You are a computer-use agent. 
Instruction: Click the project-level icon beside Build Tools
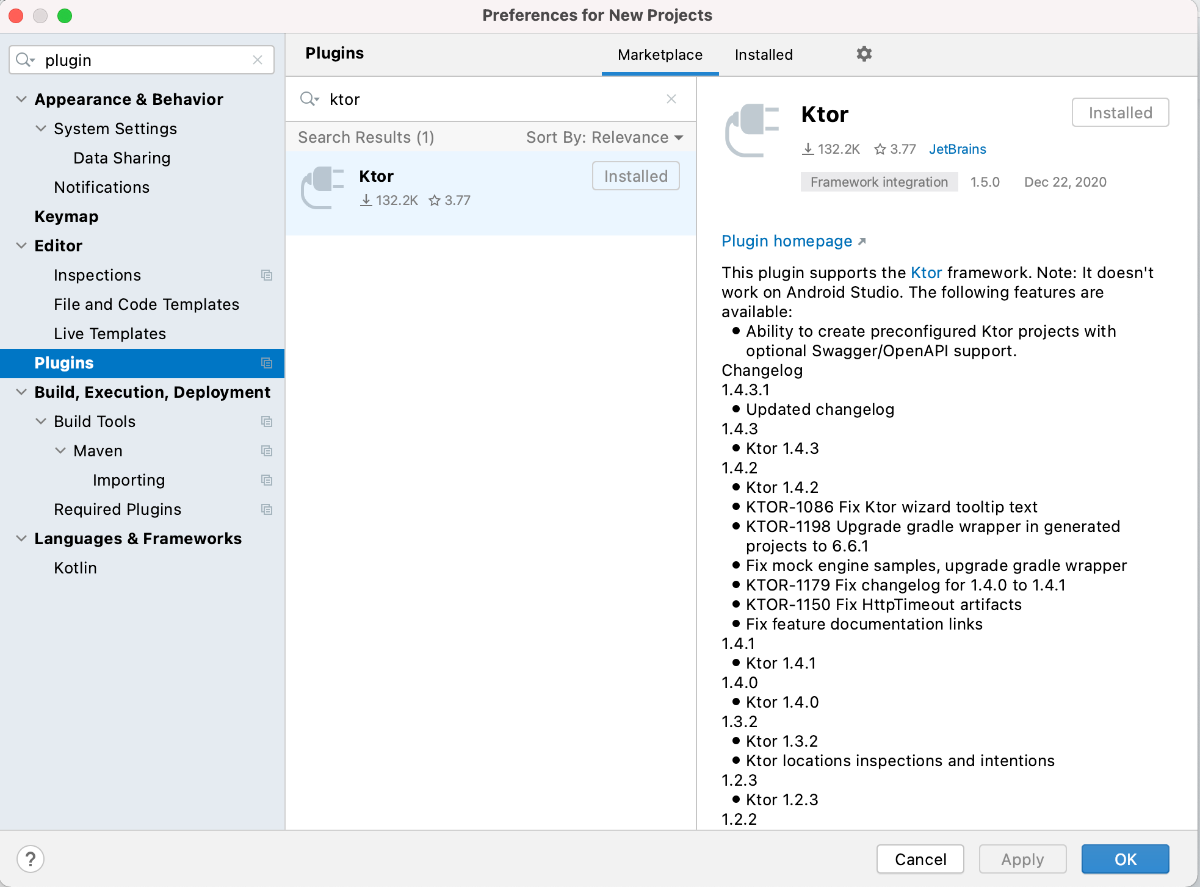pos(266,422)
